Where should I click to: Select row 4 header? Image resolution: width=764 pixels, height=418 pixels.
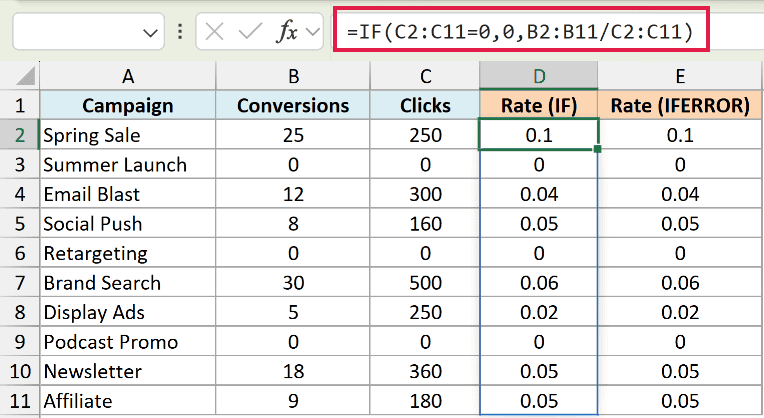(19, 194)
